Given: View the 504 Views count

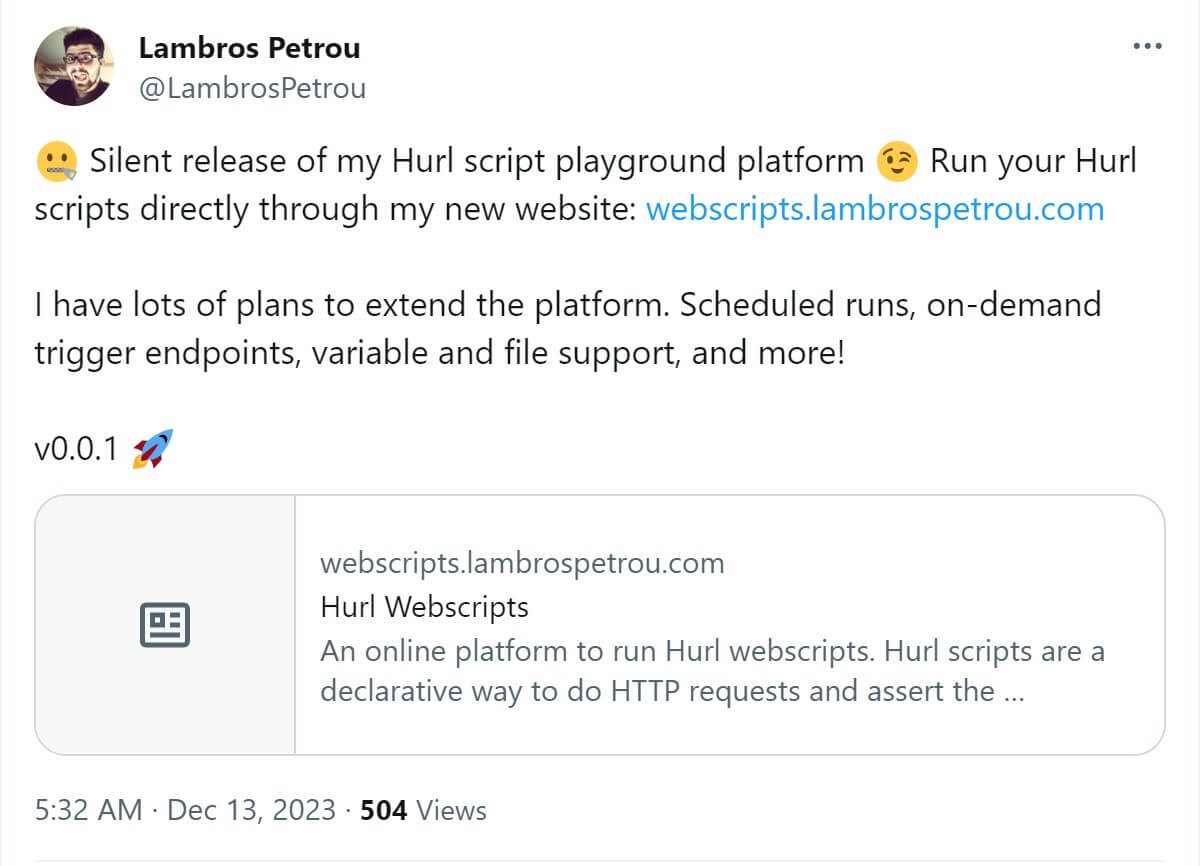Looking at the screenshot, I should coord(423,809).
